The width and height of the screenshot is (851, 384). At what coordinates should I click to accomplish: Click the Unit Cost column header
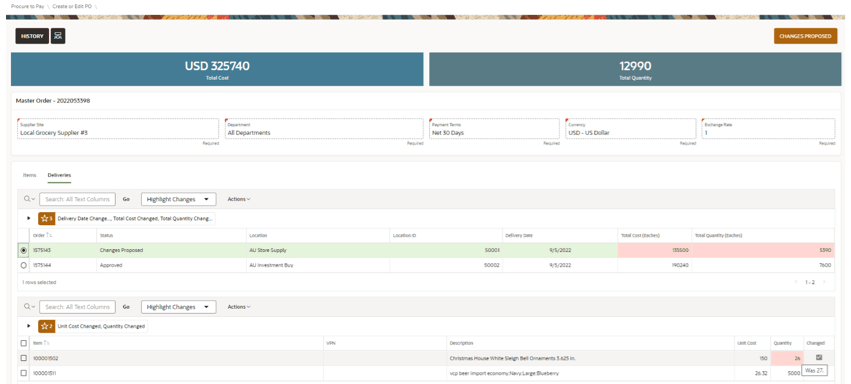click(x=752, y=343)
